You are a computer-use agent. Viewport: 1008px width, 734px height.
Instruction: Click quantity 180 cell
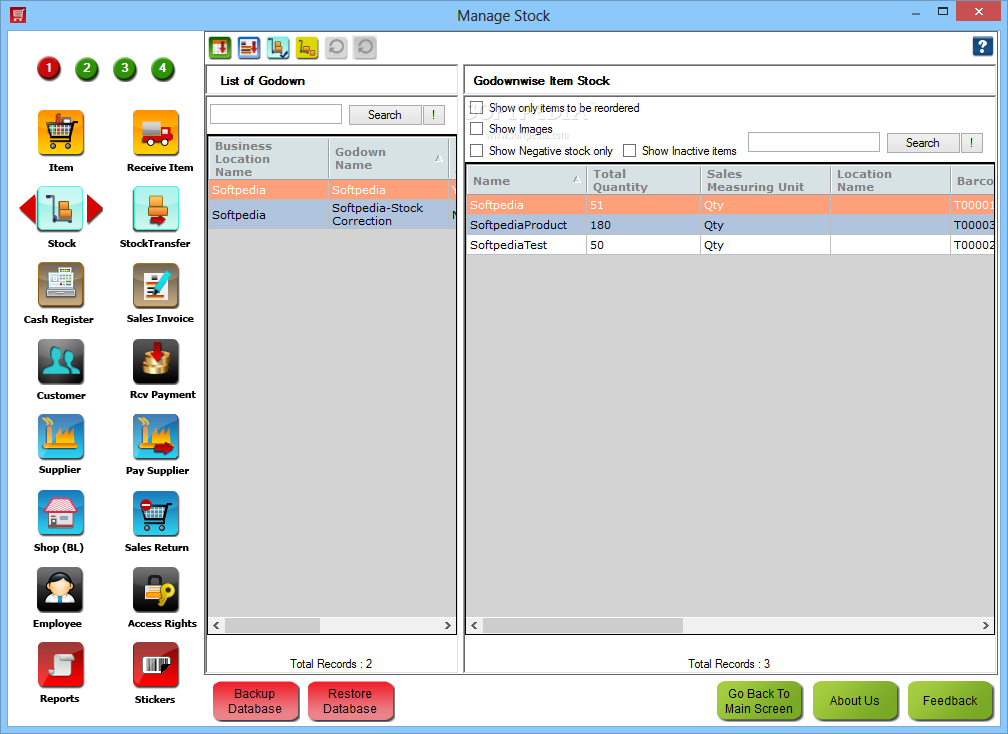click(644, 225)
